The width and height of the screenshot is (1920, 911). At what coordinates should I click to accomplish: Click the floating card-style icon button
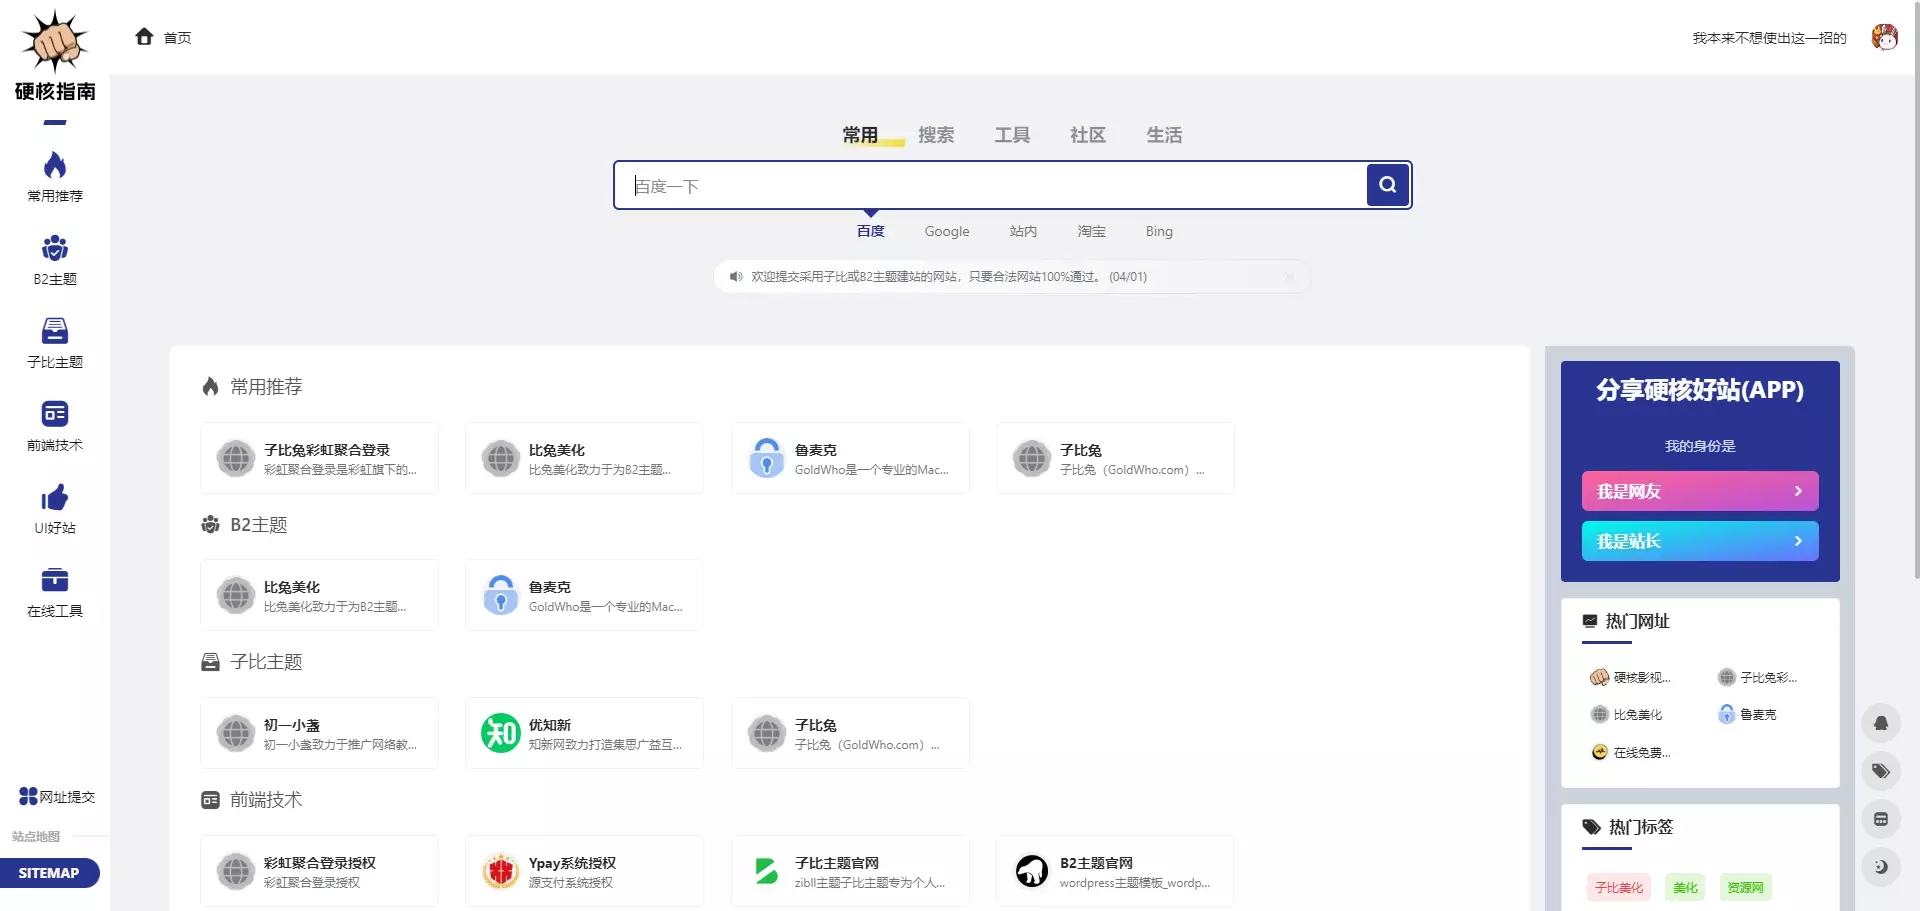[x=1881, y=819]
